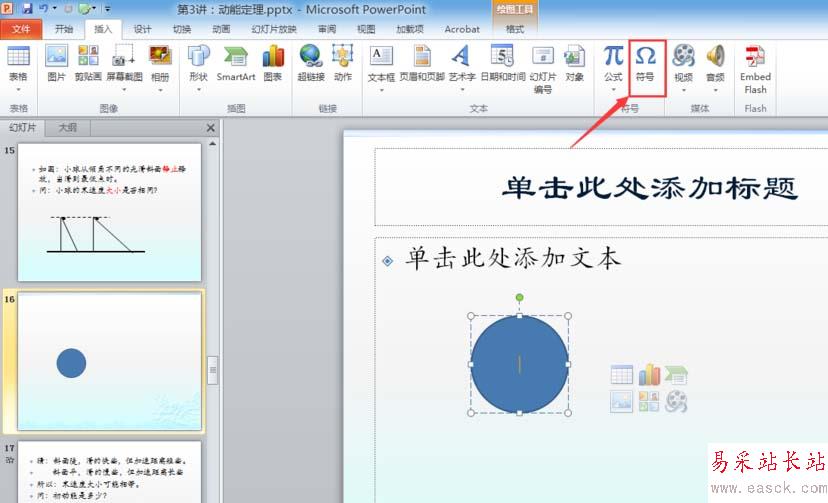Screen dimensions: 828x503
Task: Switch to the Slide Show (幻灯片放映) tab
Action: (274, 29)
